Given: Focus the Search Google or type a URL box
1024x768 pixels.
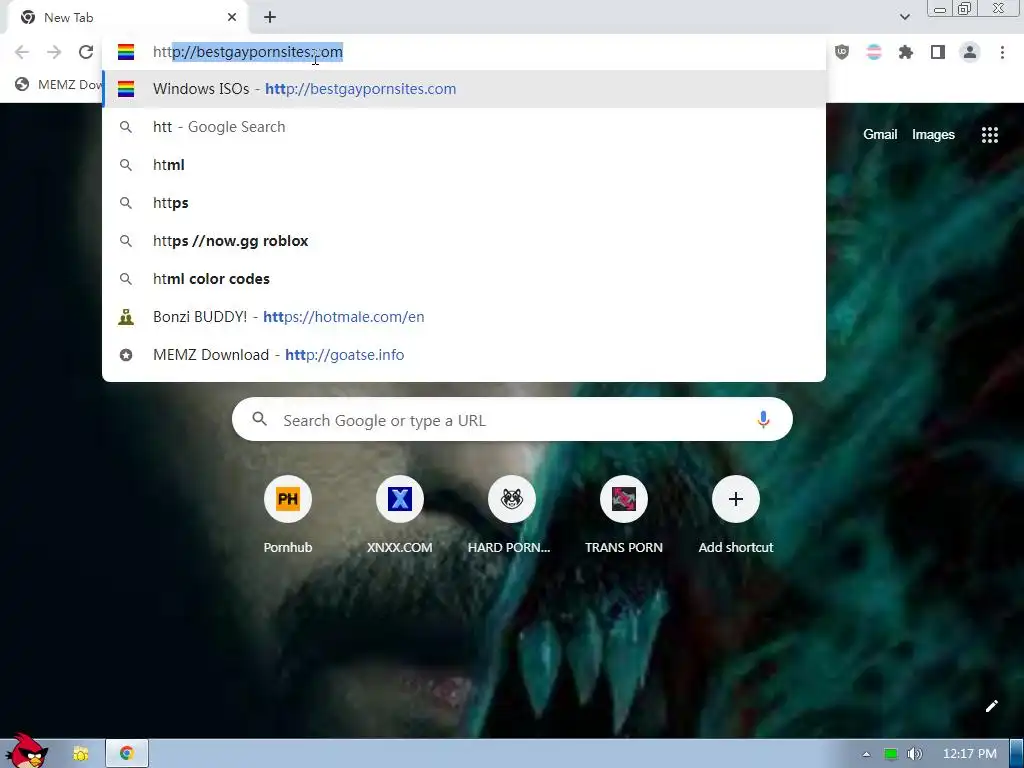Looking at the screenshot, I should (x=512, y=419).
